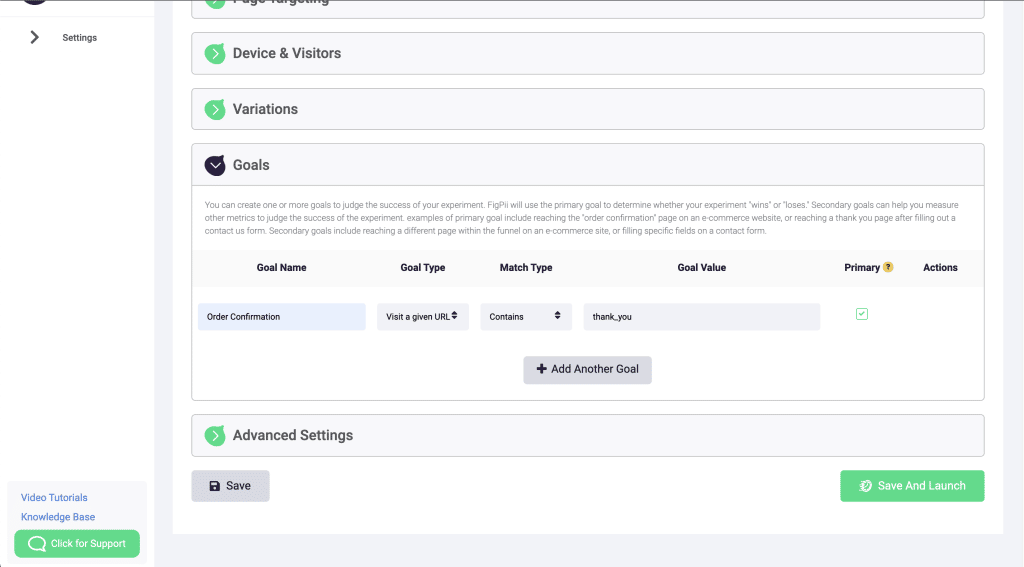Open the Goal Type dropdown
1024x567 pixels.
point(423,317)
